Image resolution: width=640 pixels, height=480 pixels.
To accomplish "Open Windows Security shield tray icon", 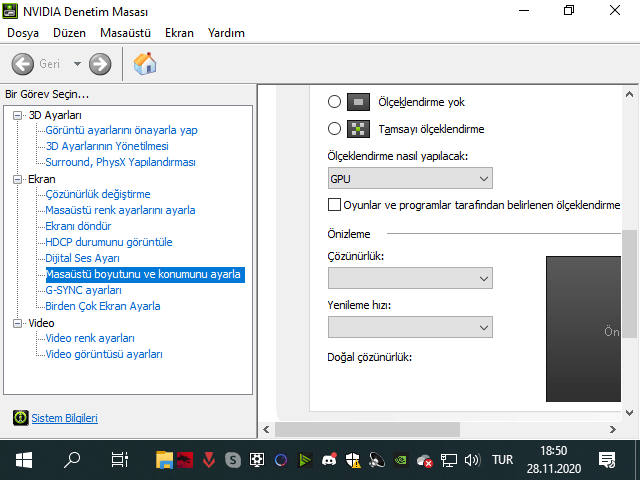I will (353, 460).
